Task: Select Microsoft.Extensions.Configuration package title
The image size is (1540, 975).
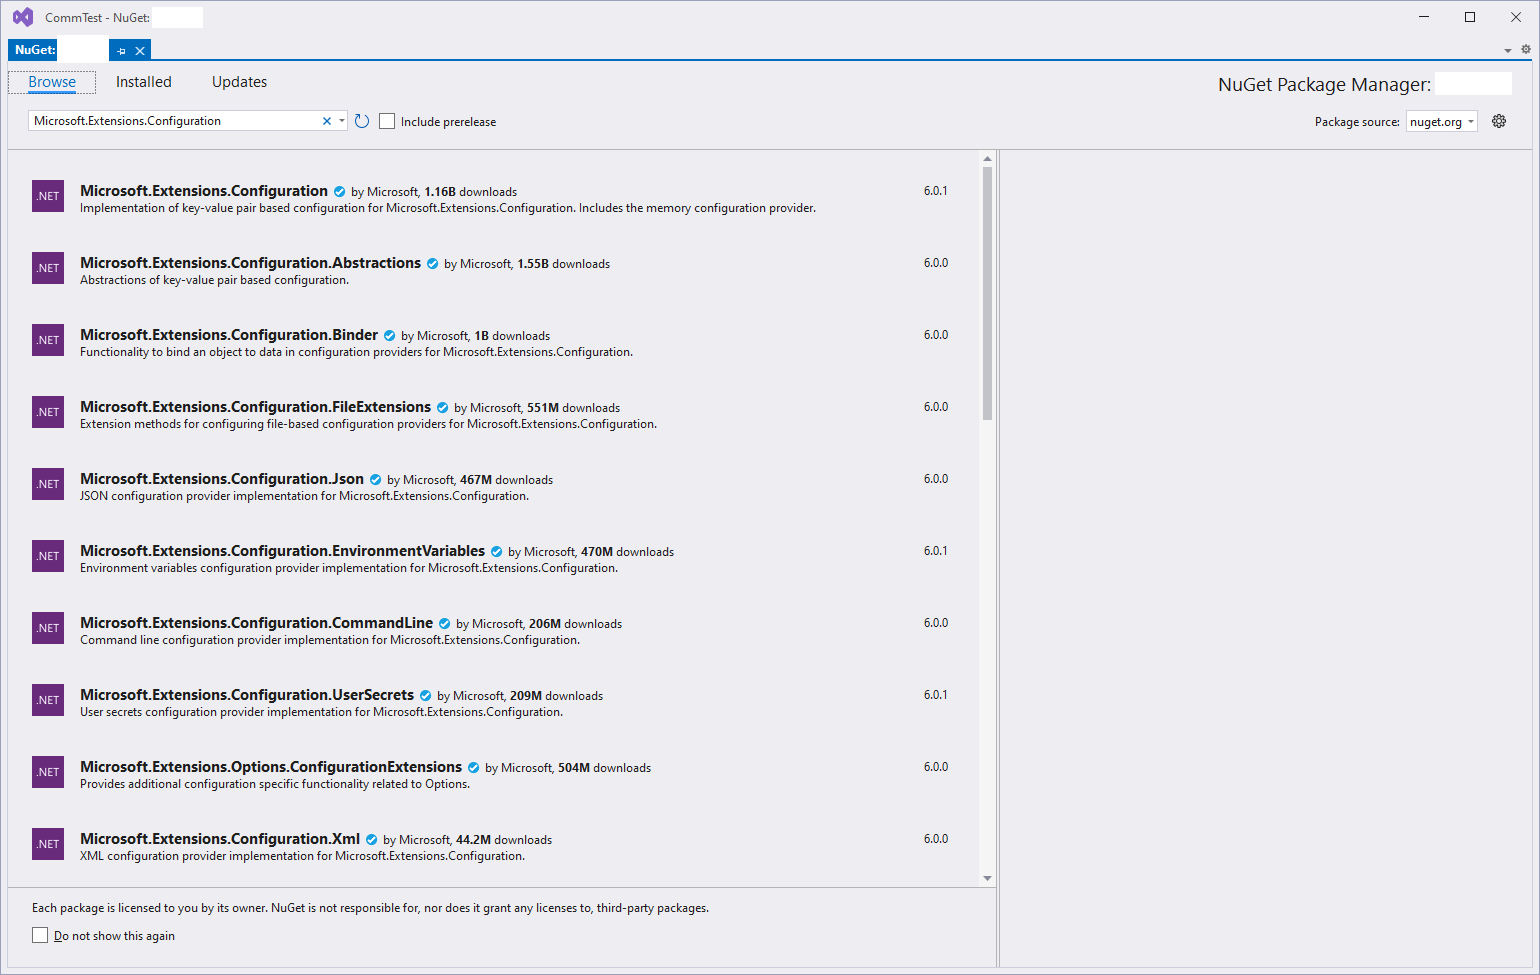Action: 204,191
